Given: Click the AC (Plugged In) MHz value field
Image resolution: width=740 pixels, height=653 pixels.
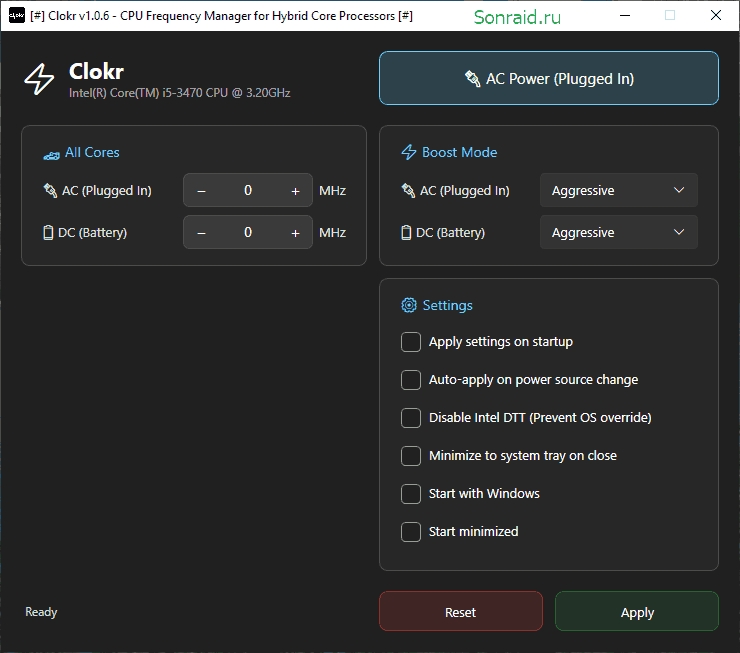Looking at the screenshot, I should [248, 190].
